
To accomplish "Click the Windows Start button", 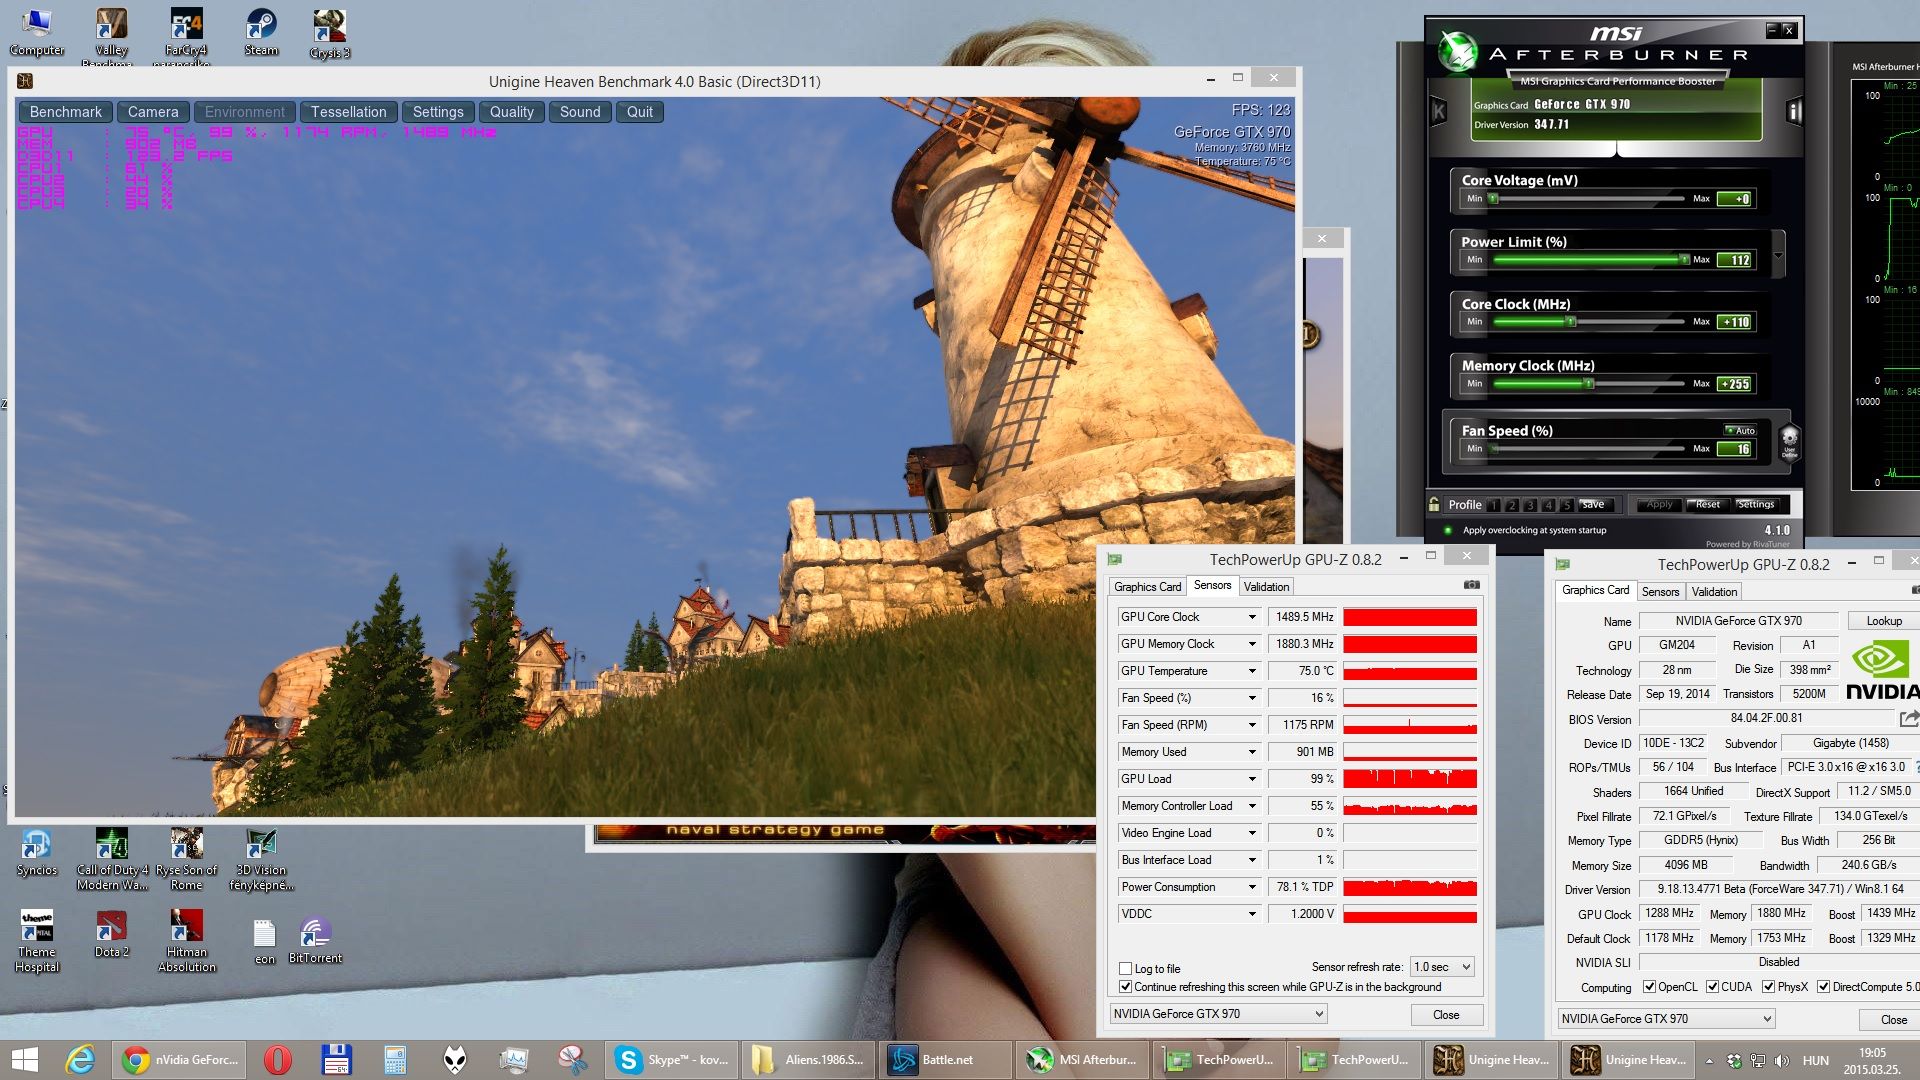I will pyautogui.click(x=24, y=1060).
